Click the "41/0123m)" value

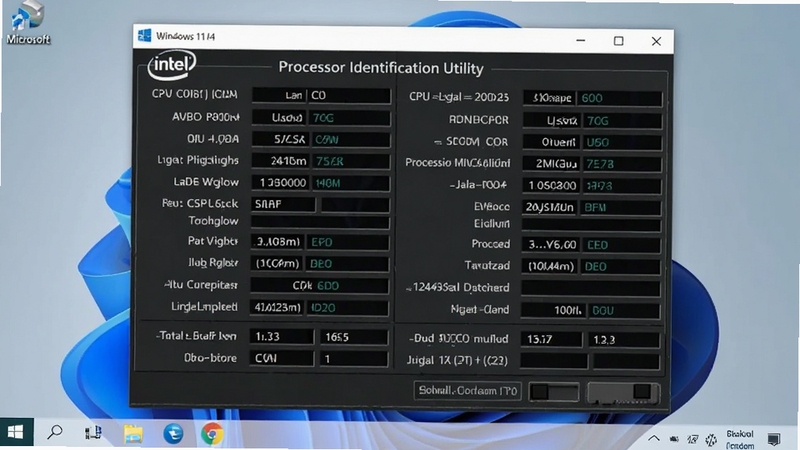(x=278, y=308)
